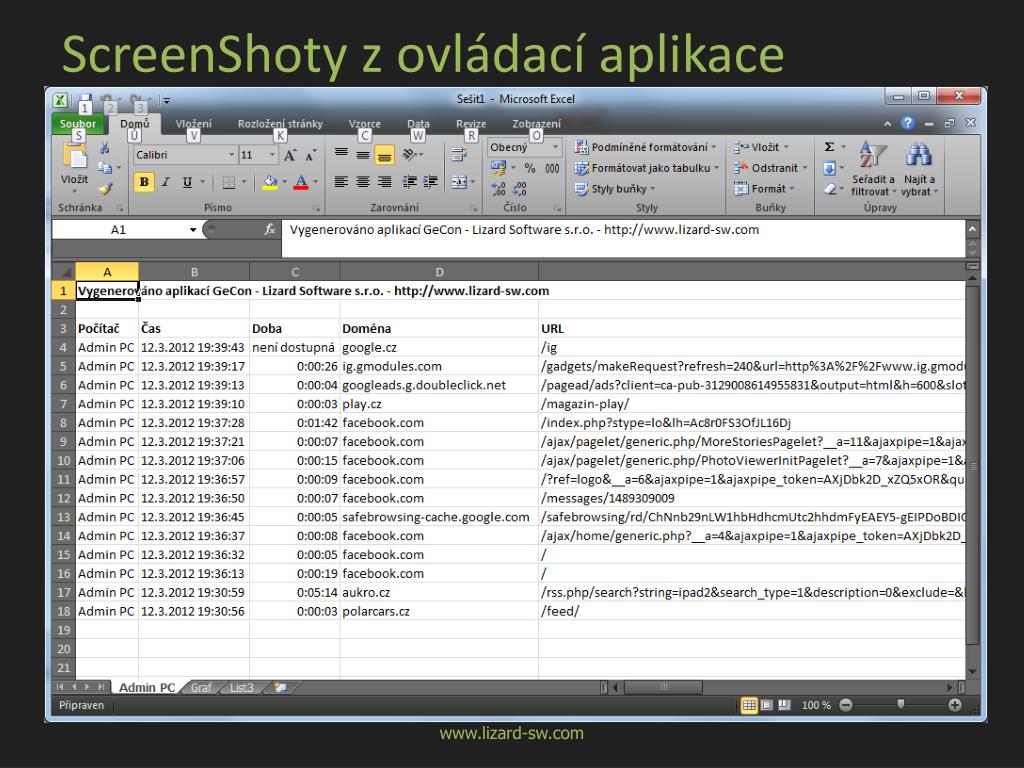This screenshot has height=768, width=1024.
Task: Align text to middle of cell
Action: point(363,154)
